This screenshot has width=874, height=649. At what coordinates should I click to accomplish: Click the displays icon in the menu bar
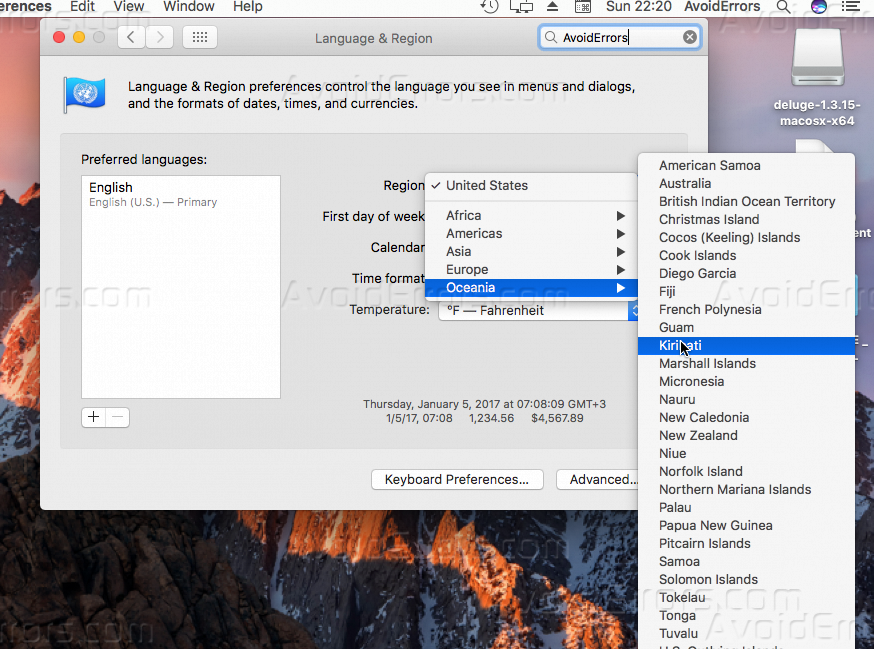tap(521, 7)
